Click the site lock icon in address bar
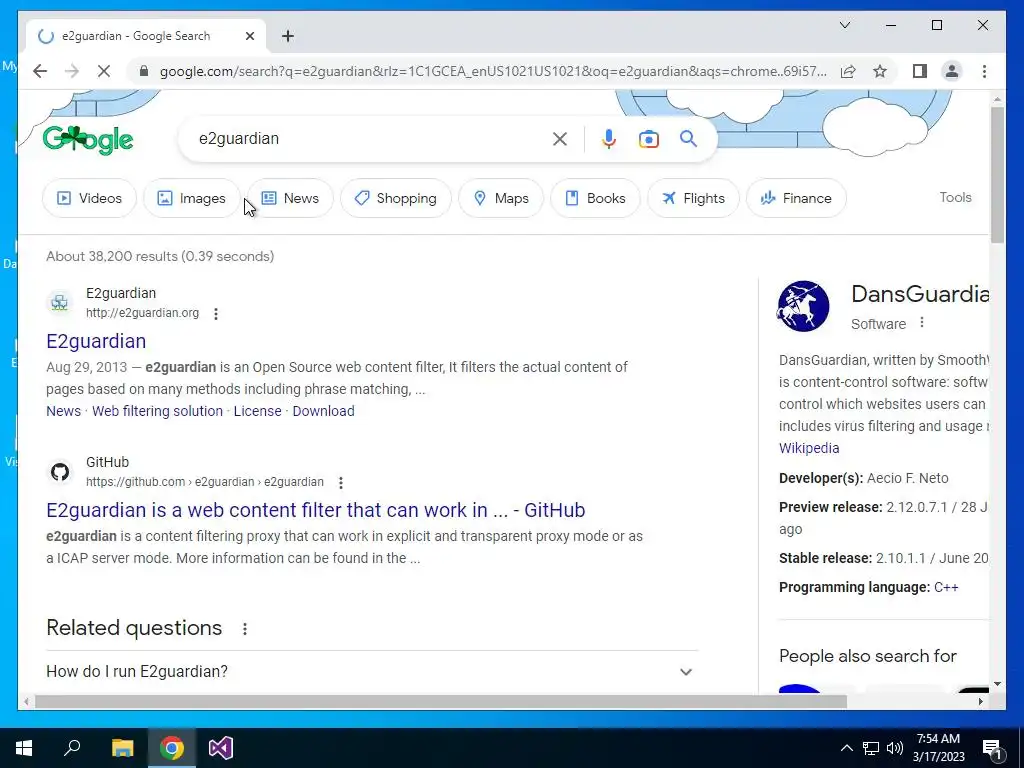Viewport: 1024px width, 768px height. click(144, 71)
